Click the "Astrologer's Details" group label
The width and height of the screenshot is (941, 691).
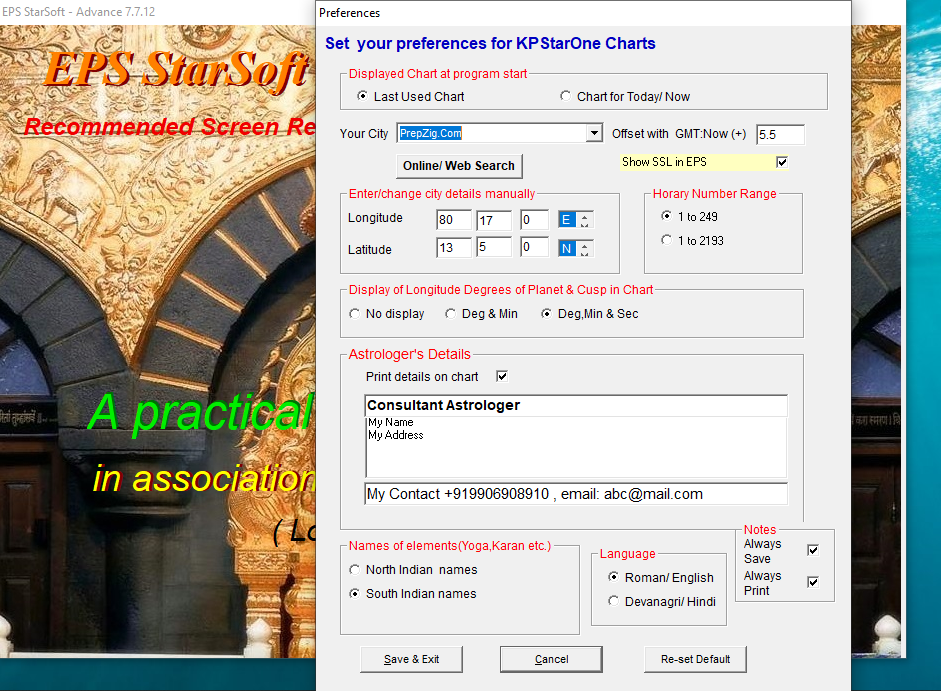pos(410,354)
